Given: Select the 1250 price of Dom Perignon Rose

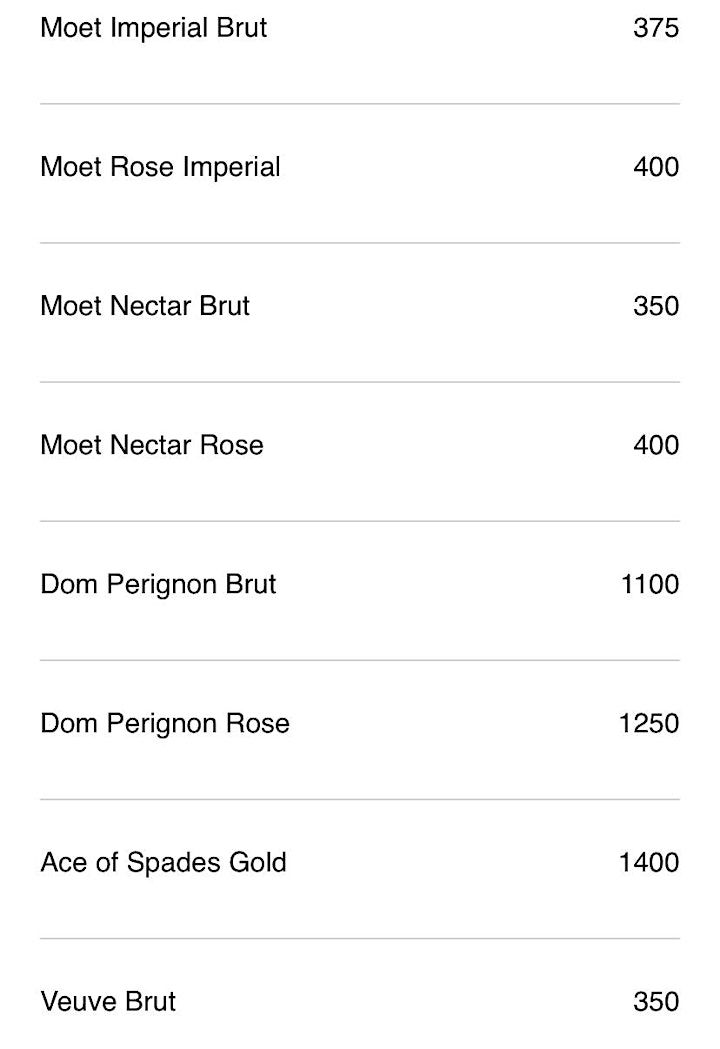Looking at the screenshot, I should (x=649, y=723).
